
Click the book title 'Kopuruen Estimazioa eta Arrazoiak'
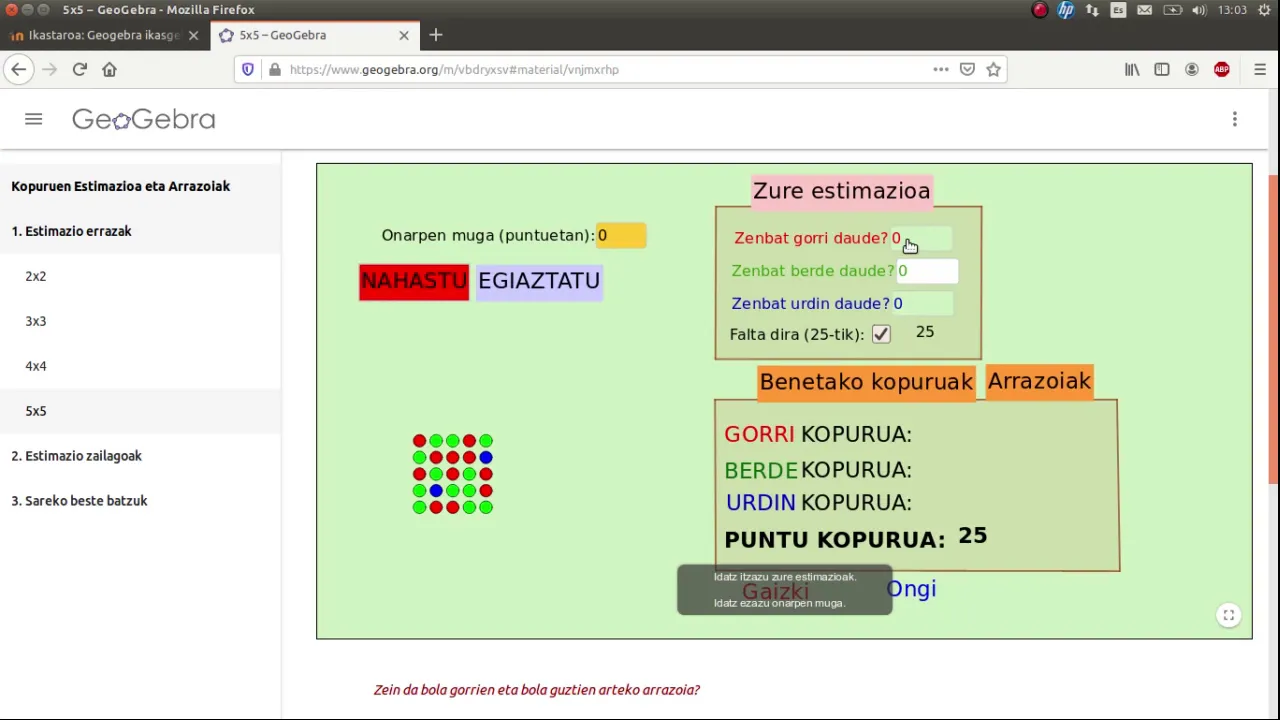click(121, 186)
